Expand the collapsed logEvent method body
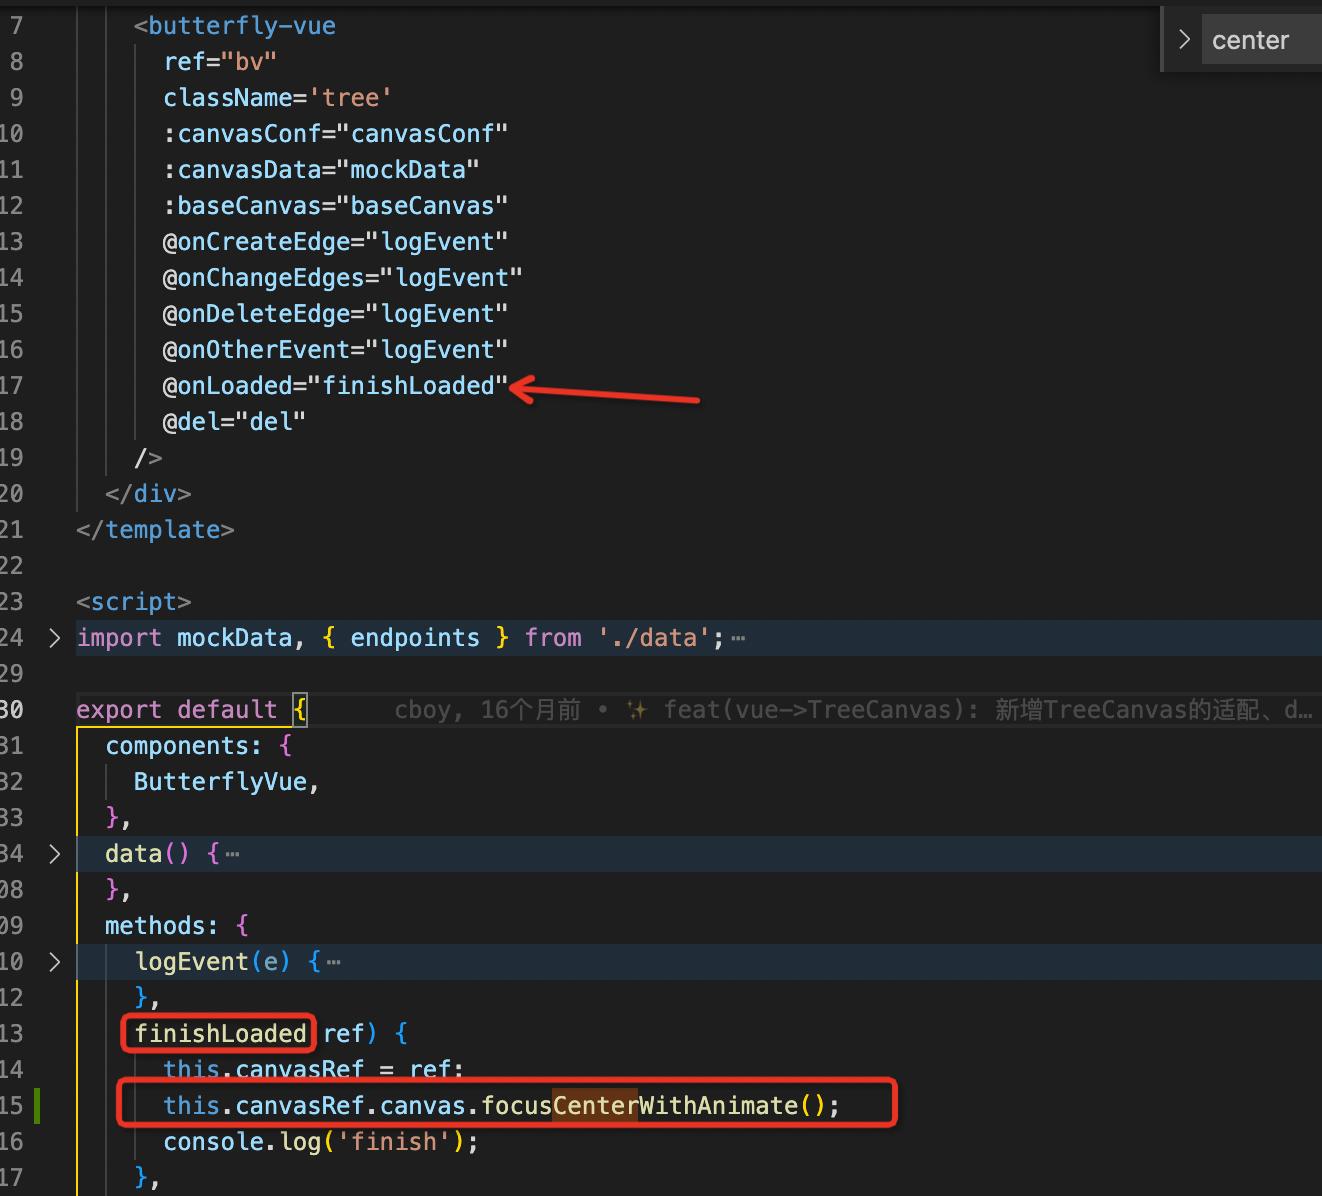 [x=54, y=962]
